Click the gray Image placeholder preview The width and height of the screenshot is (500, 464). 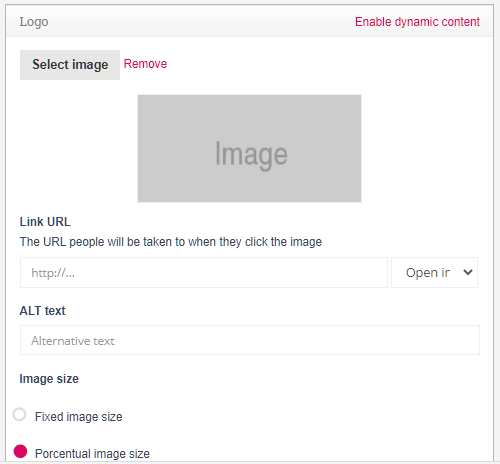tap(249, 148)
